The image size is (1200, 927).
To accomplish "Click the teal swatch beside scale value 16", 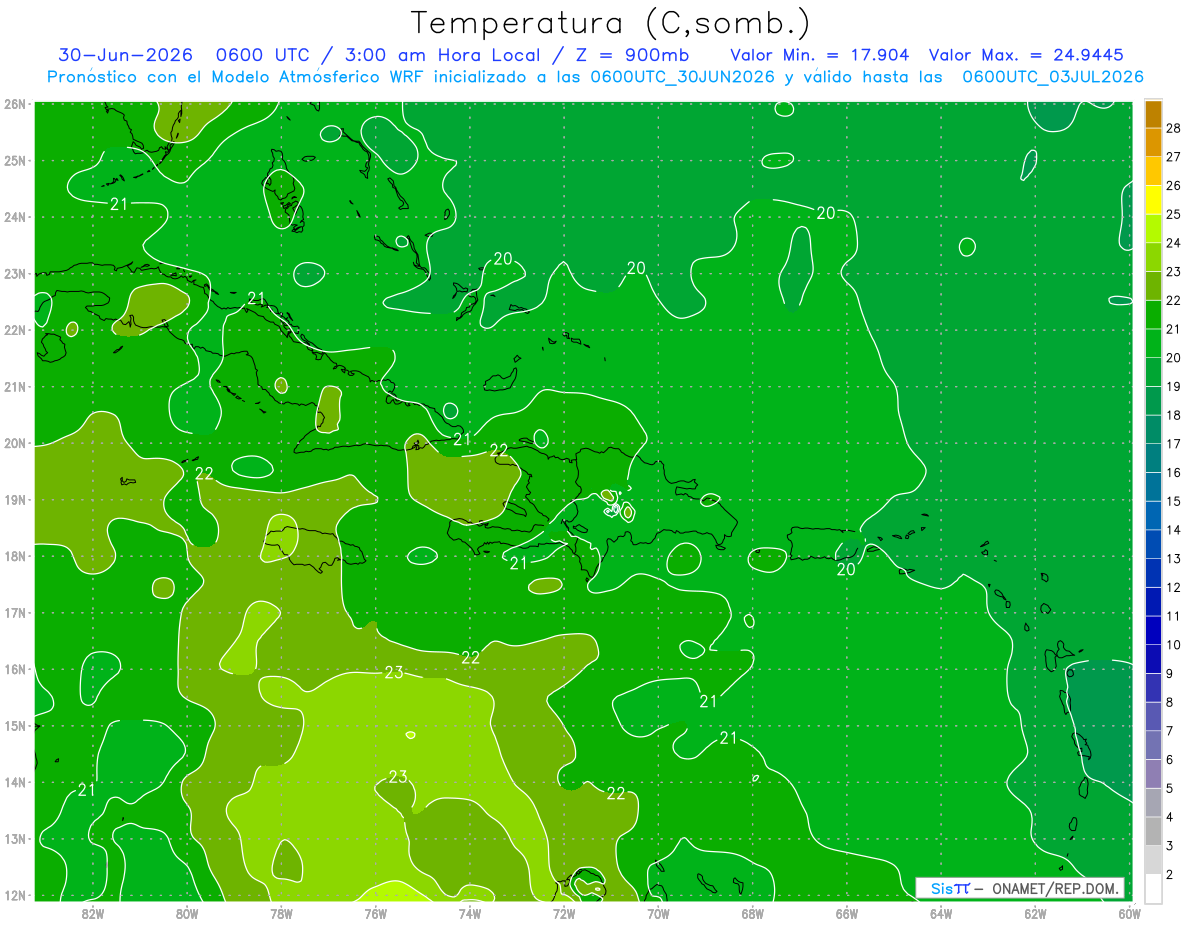I will pos(1153,458).
